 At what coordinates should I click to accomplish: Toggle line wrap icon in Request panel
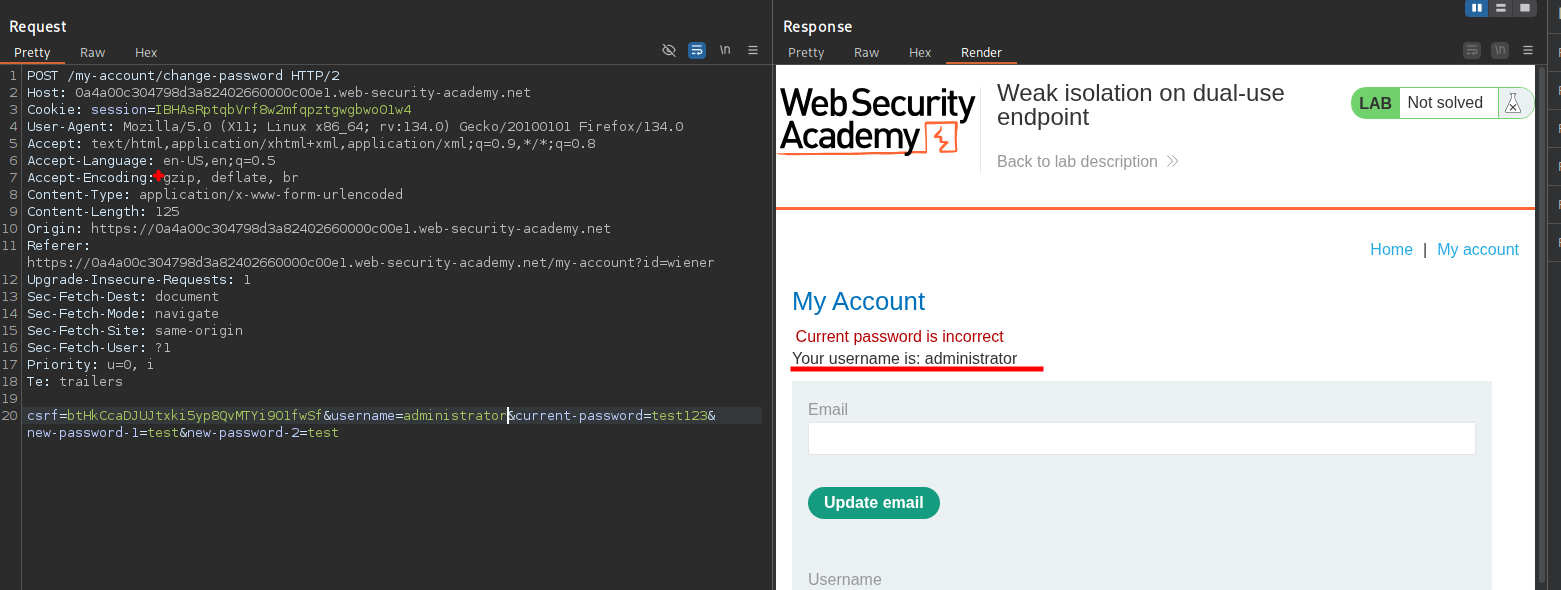click(x=697, y=50)
